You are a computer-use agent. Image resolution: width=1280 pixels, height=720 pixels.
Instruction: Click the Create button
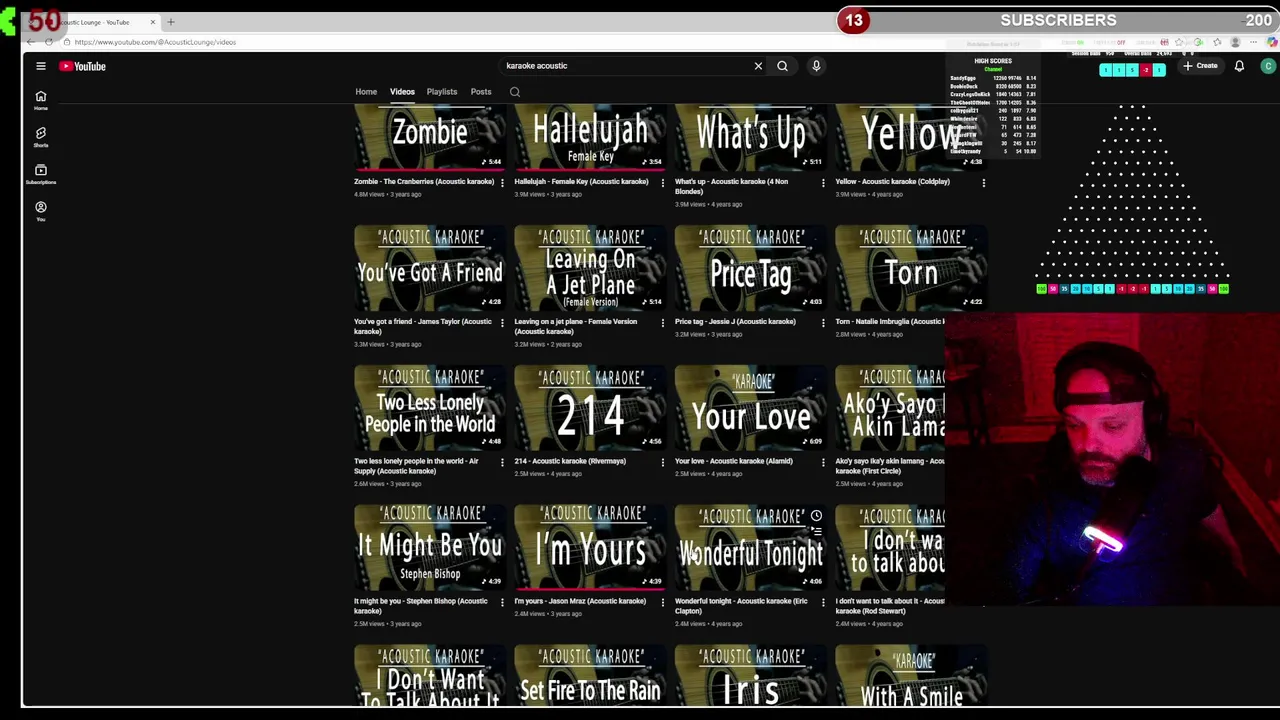click(x=1200, y=66)
